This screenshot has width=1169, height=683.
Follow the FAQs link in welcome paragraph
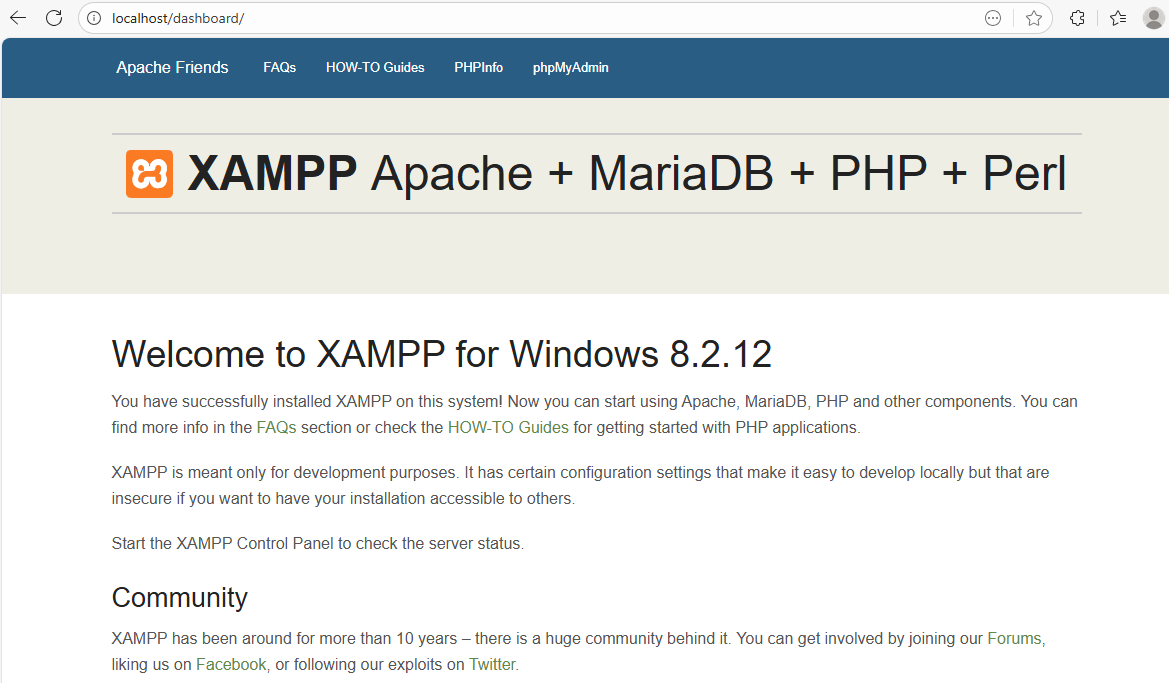pos(276,427)
